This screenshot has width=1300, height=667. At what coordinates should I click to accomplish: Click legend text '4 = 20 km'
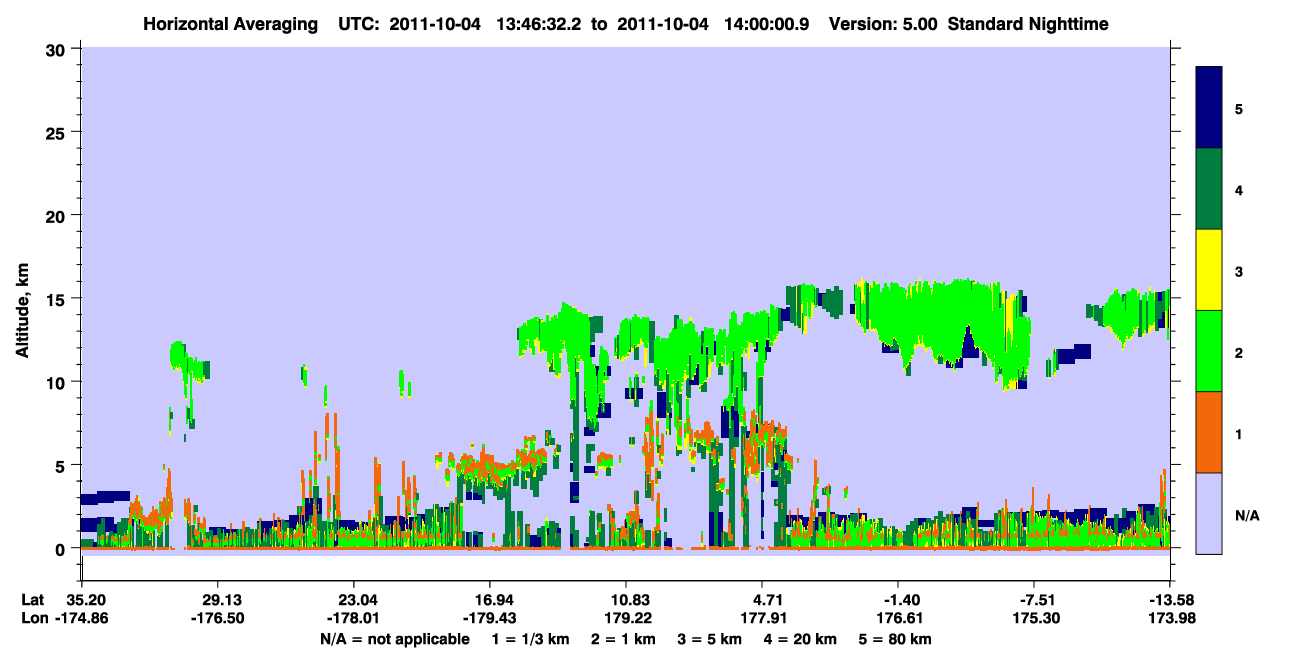click(801, 639)
